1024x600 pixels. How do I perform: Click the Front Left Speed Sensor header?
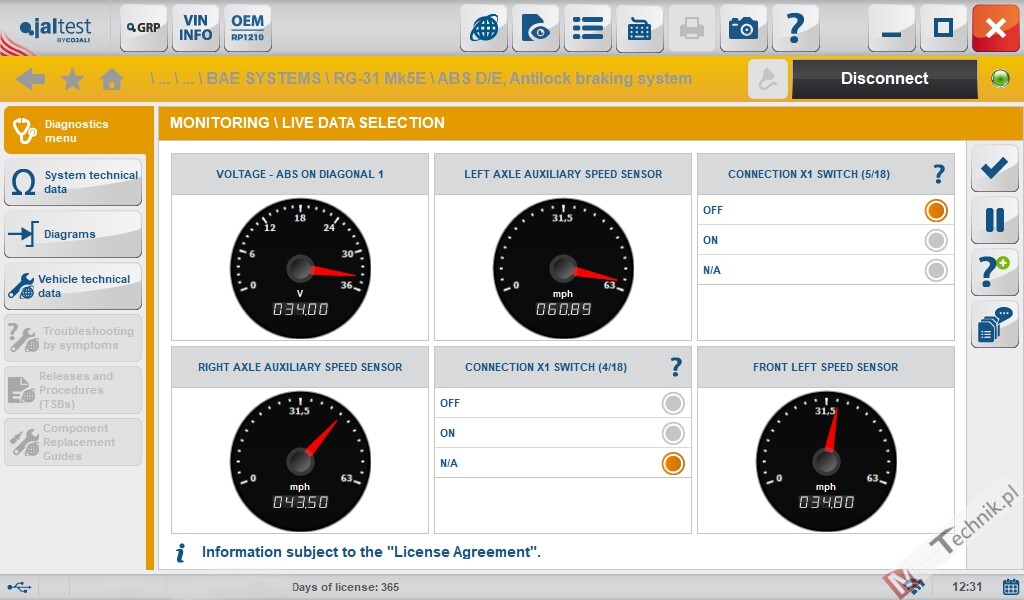click(825, 367)
